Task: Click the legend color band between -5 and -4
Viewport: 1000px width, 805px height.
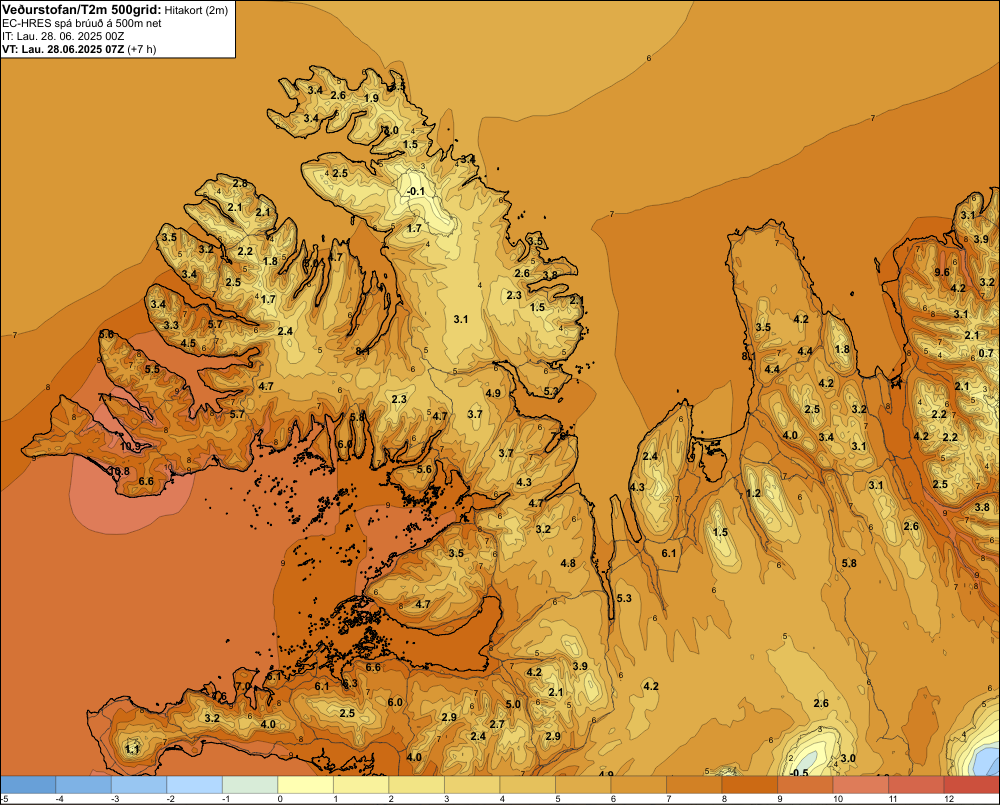Action: pos(28,785)
